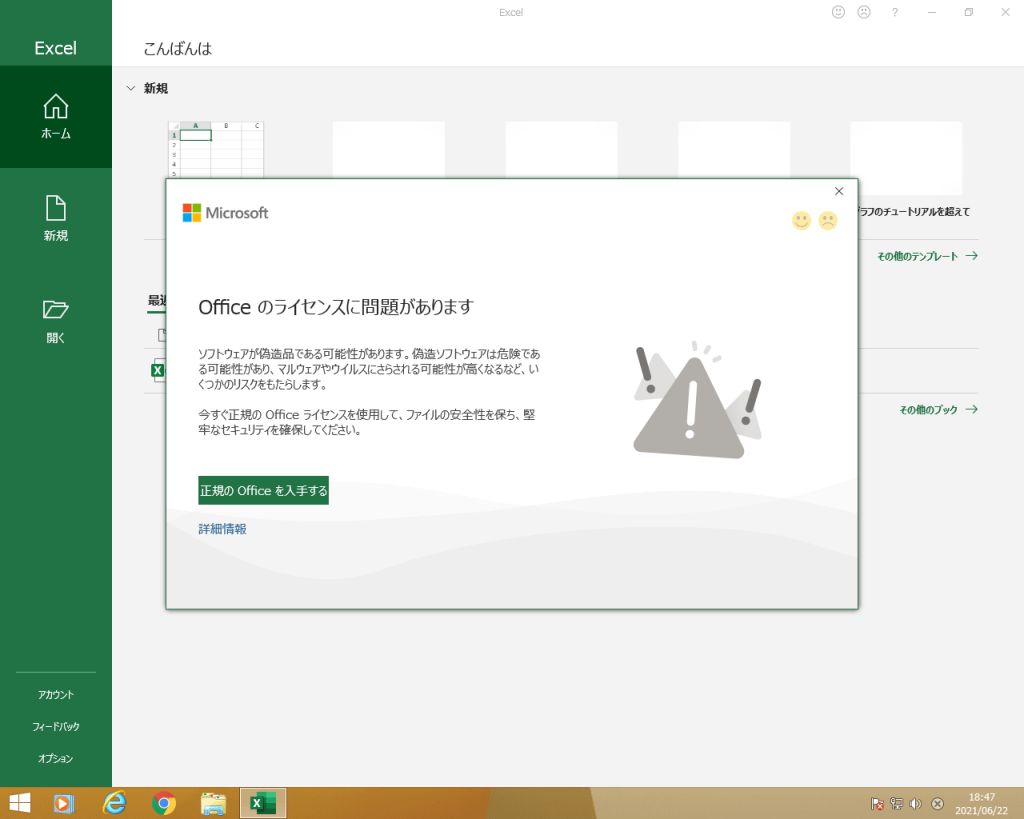This screenshot has width=1024, height=819.
Task: Open フィードバック in the sidebar
Action: 56,726
